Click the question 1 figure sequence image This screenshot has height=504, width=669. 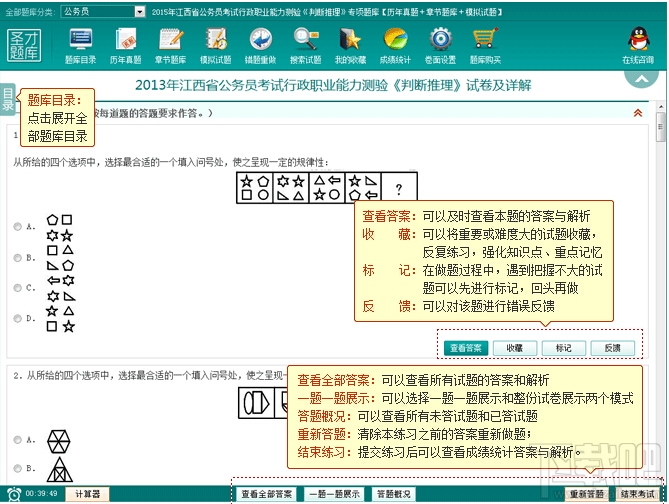click(327, 188)
